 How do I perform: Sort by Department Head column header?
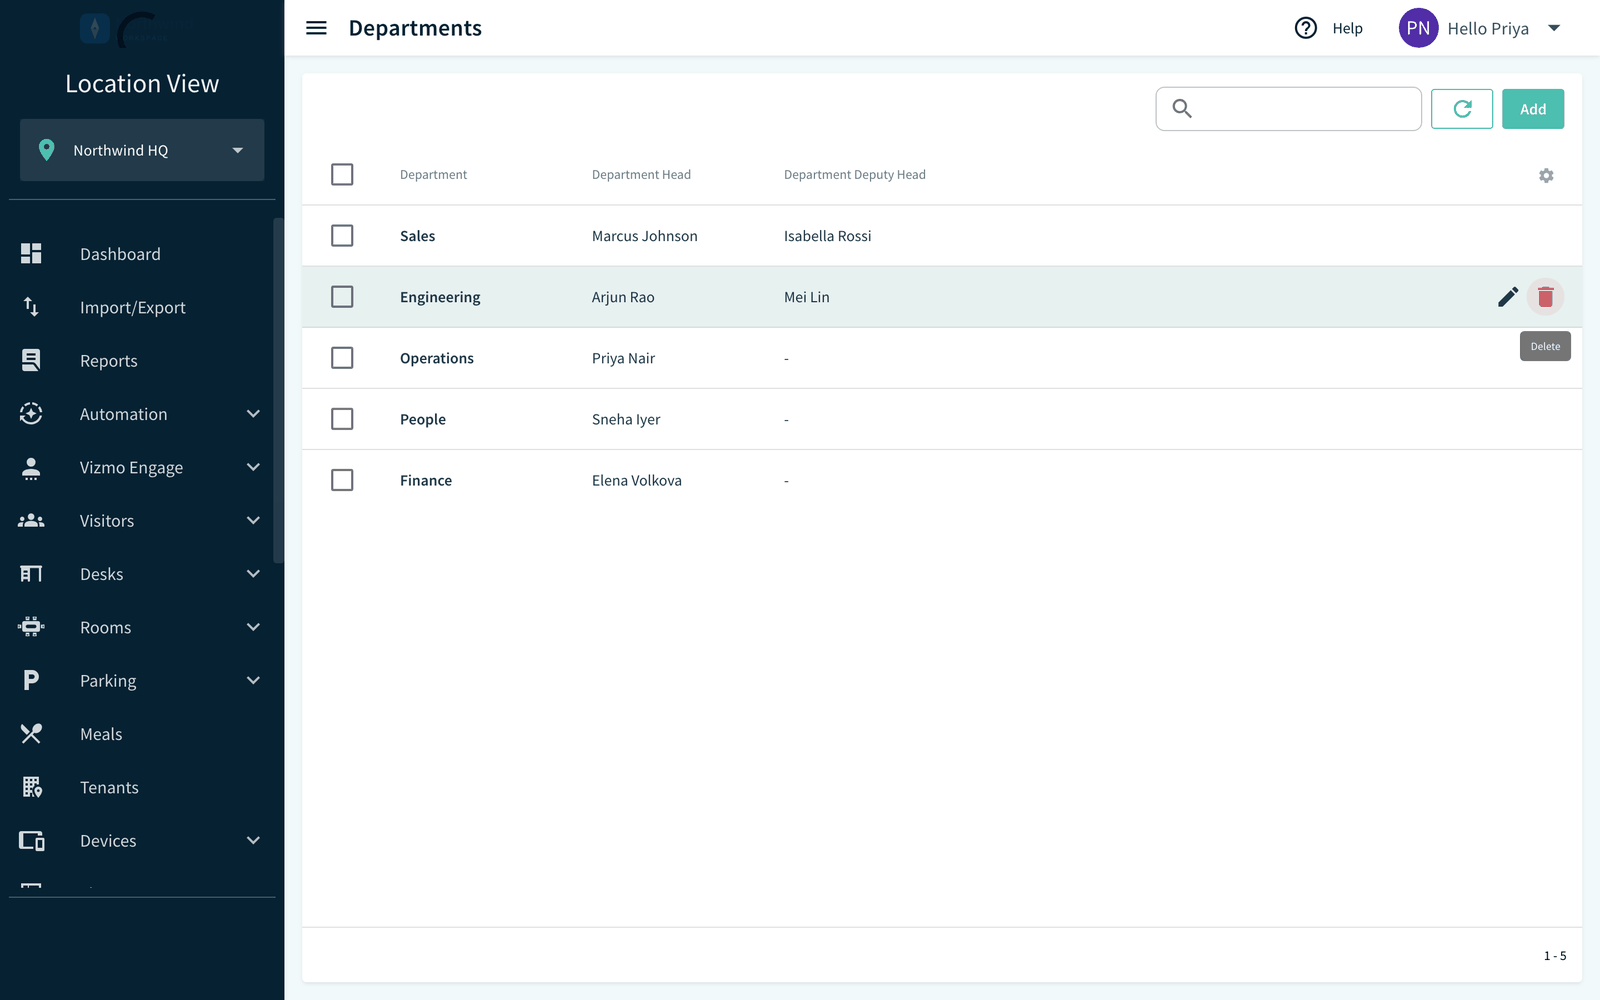(x=641, y=174)
